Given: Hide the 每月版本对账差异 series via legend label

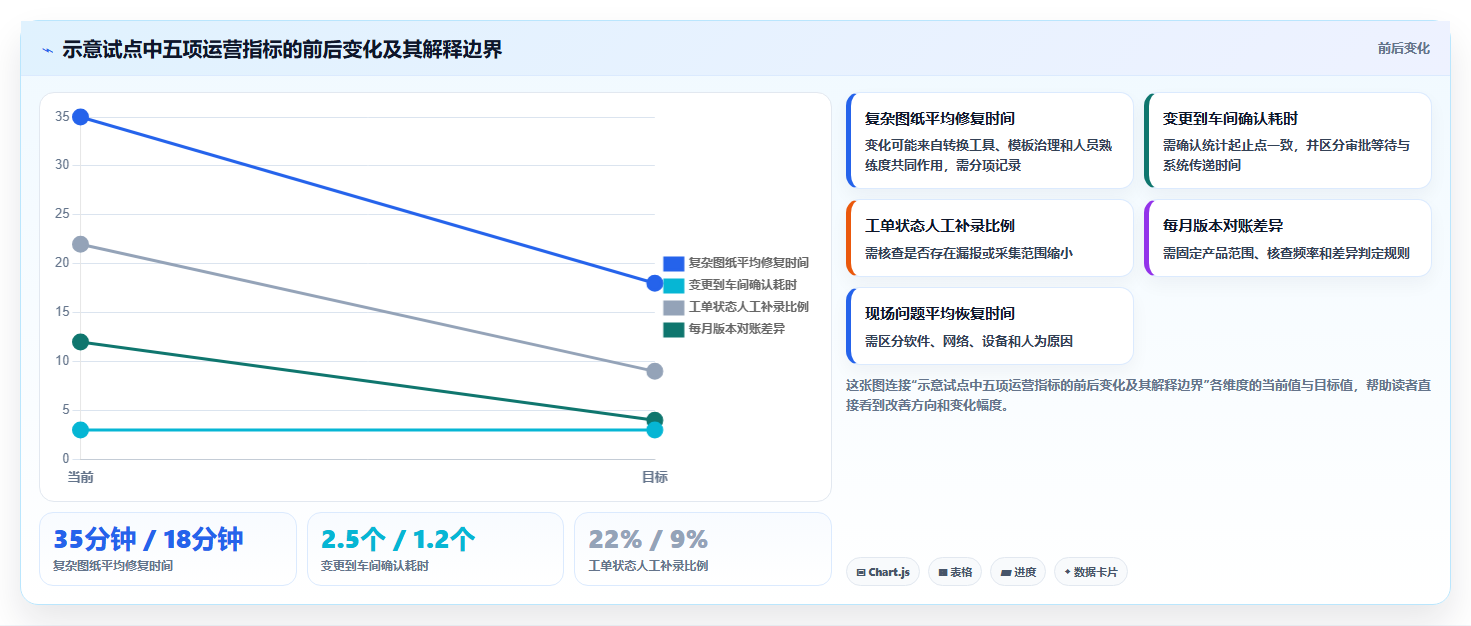Looking at the screenshot, I should click(736, 329).
